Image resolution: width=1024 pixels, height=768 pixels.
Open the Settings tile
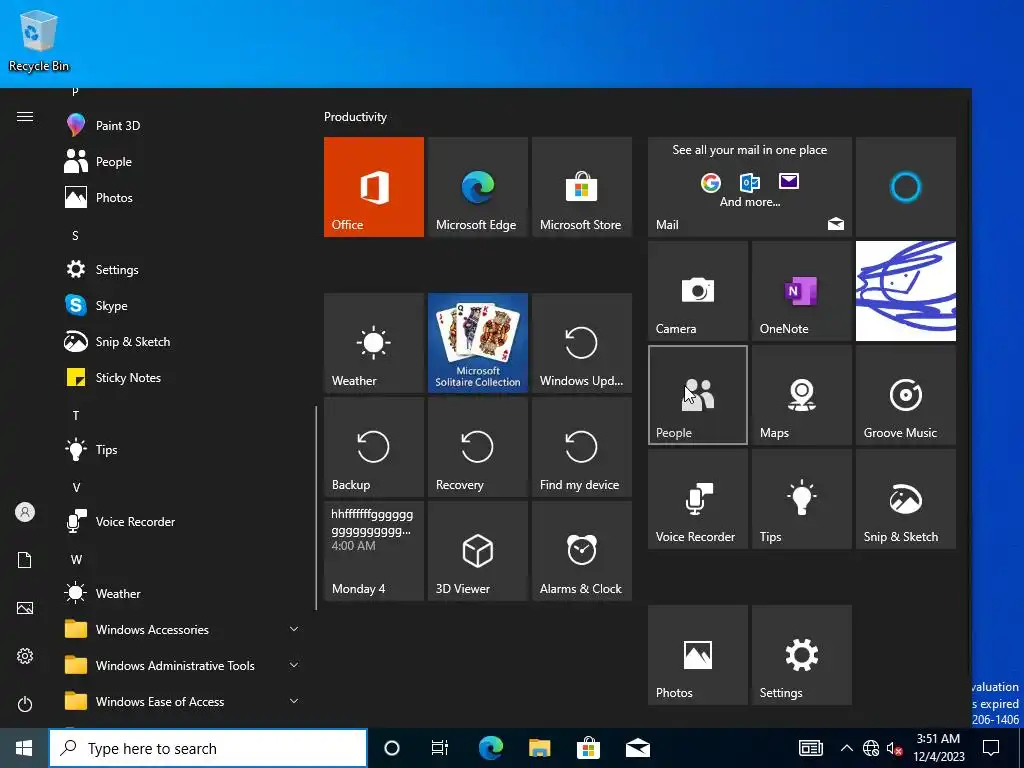[802, 655]
